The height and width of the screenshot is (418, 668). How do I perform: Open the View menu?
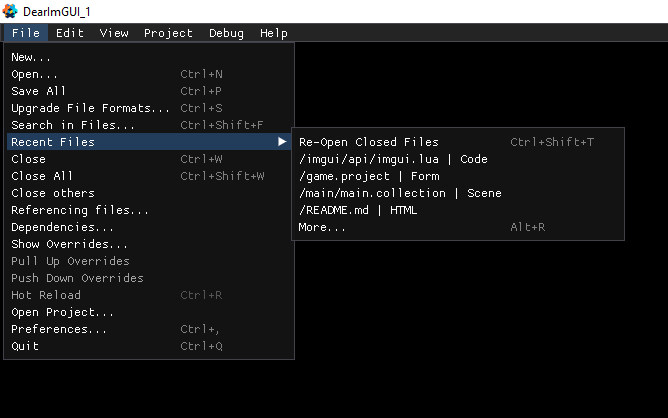(114, 33)
